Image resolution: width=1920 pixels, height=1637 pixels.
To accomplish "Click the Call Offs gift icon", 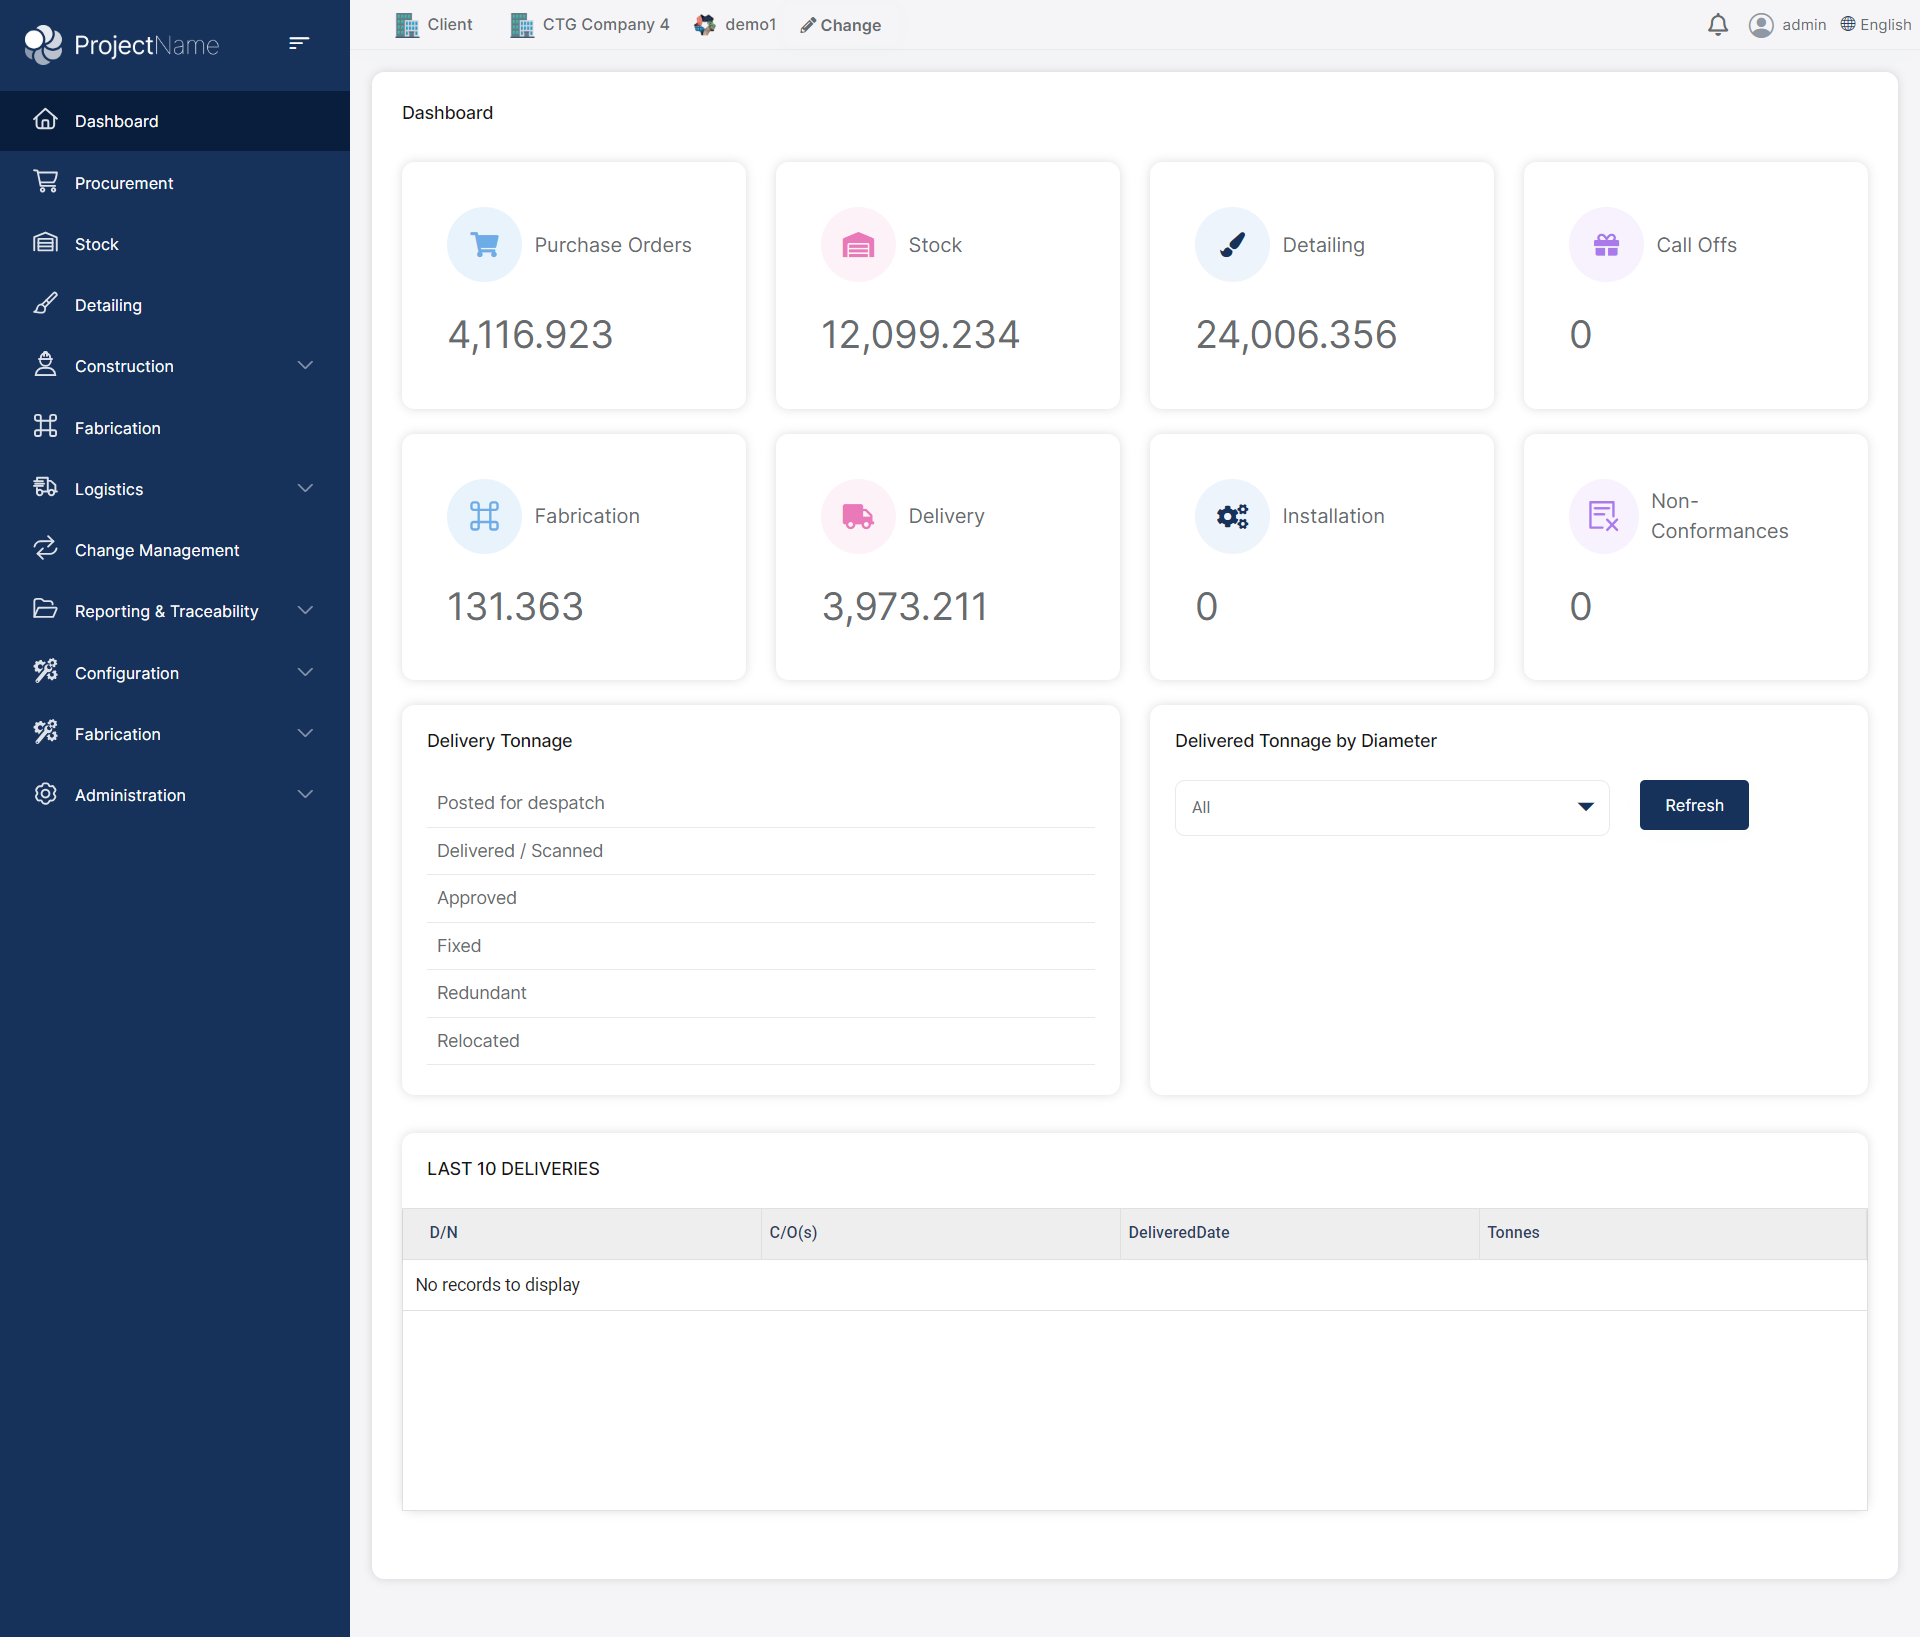I will (x=1606, y=245).
